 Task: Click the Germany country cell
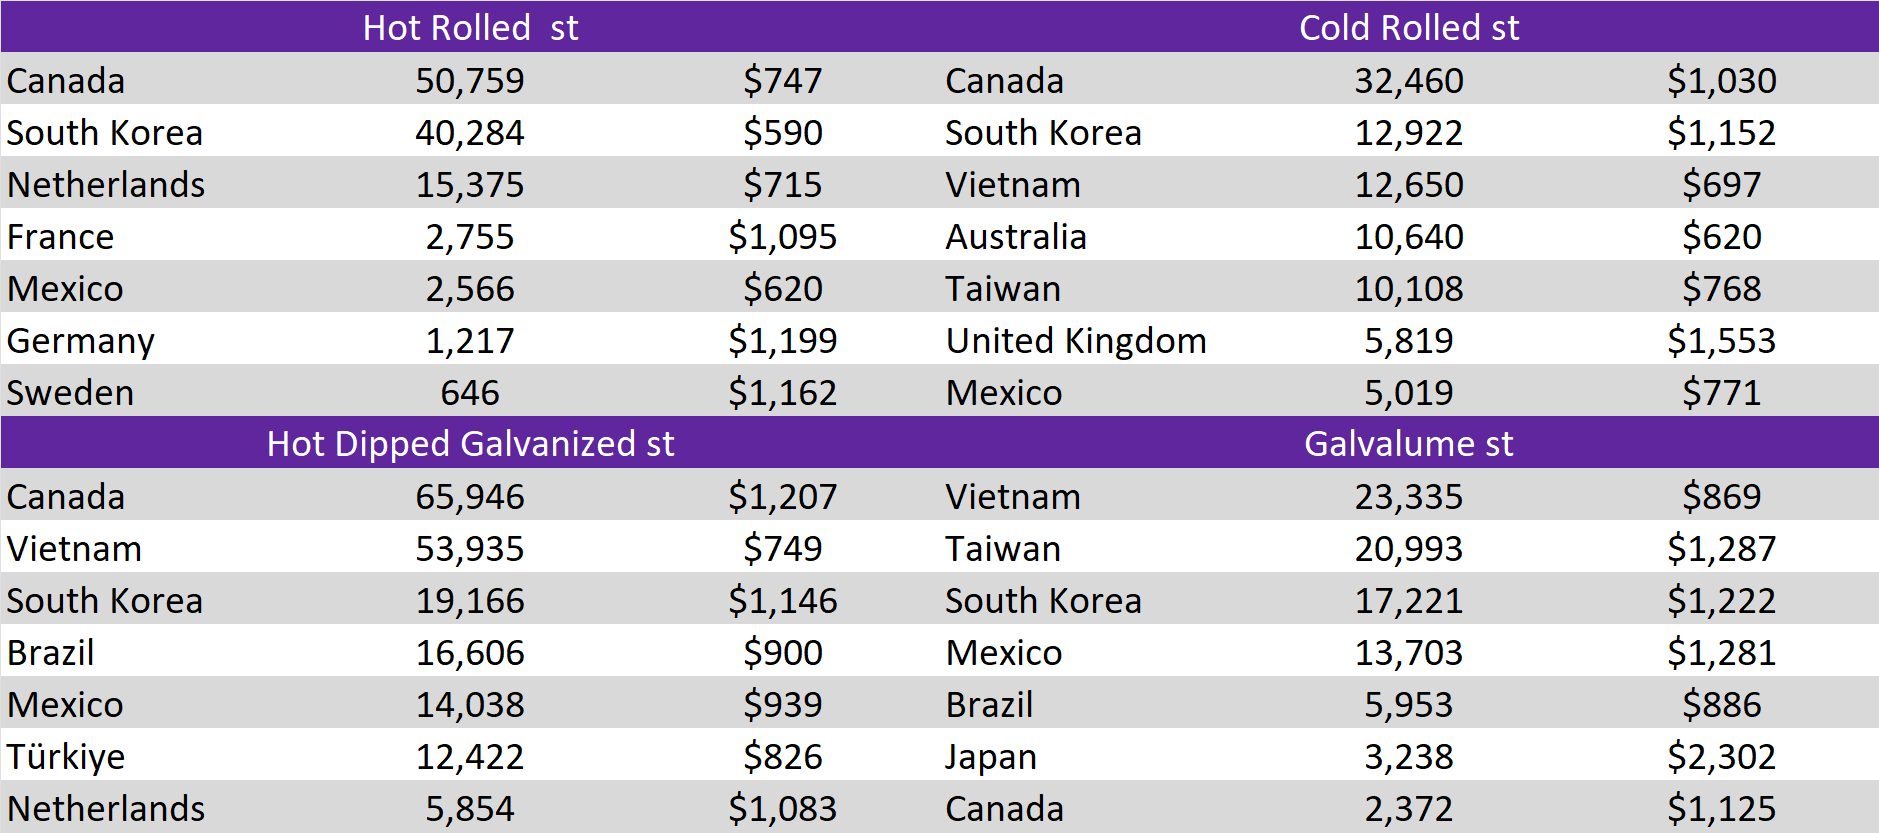(80, 341)
